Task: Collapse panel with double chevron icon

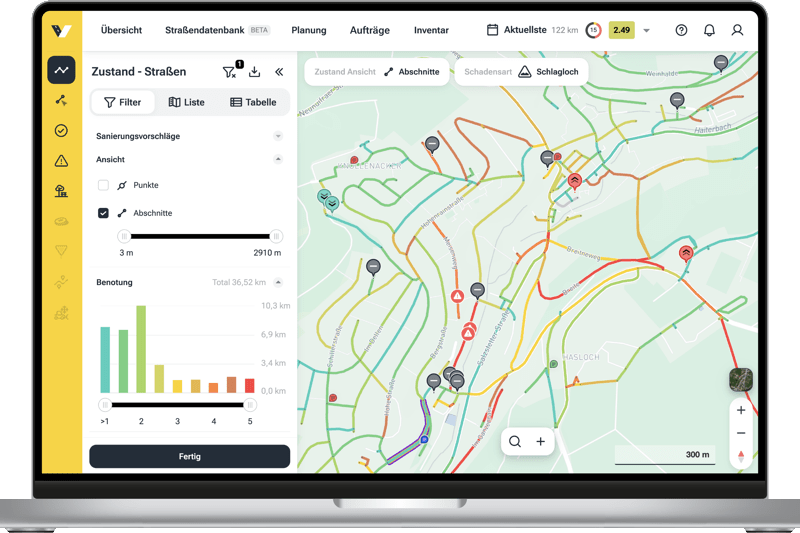Action: pos(279,72)
